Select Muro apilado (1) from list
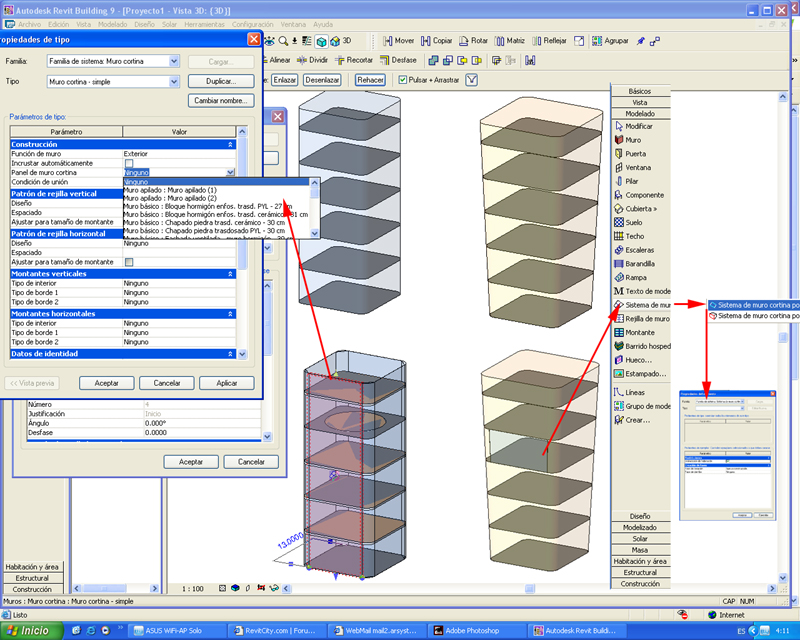Image resolution: width=800 pixels, height=640 pixels. coord(170,190)
